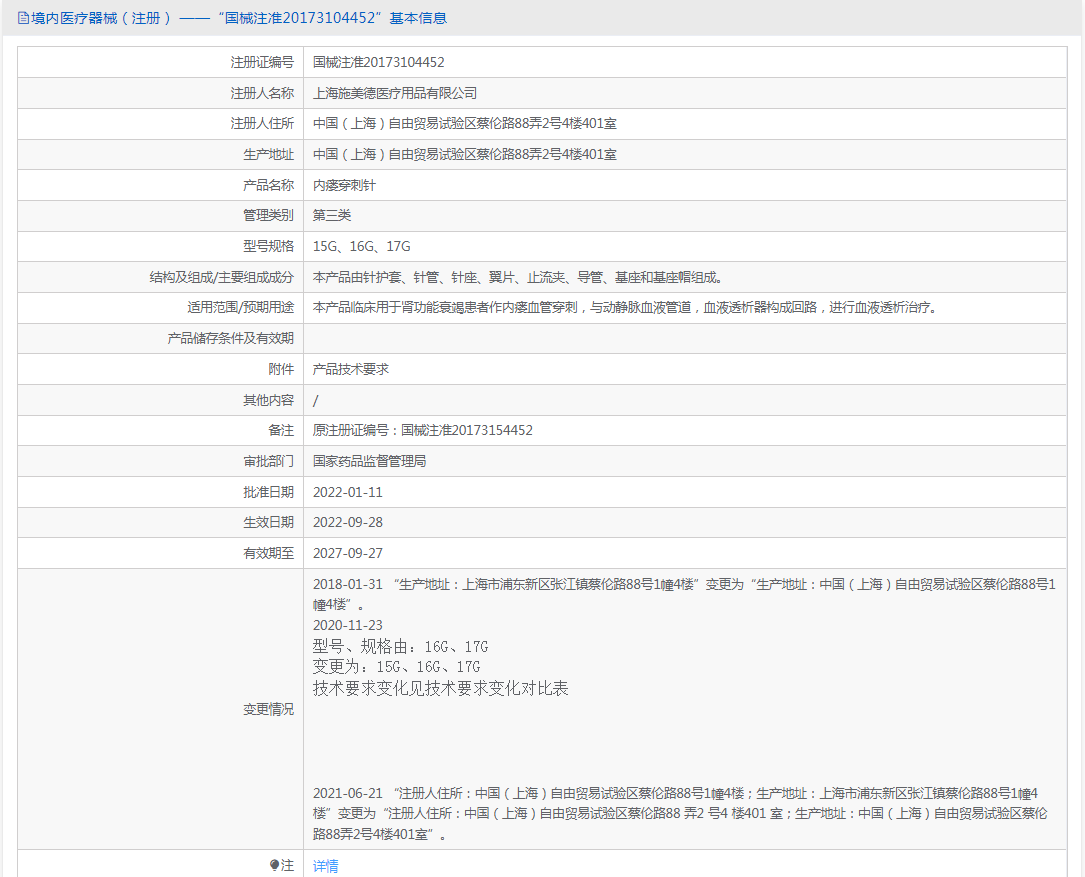1085x877 pixels.
Task: Click the 注册证编号 row label
Action: [x=262, y=62]
